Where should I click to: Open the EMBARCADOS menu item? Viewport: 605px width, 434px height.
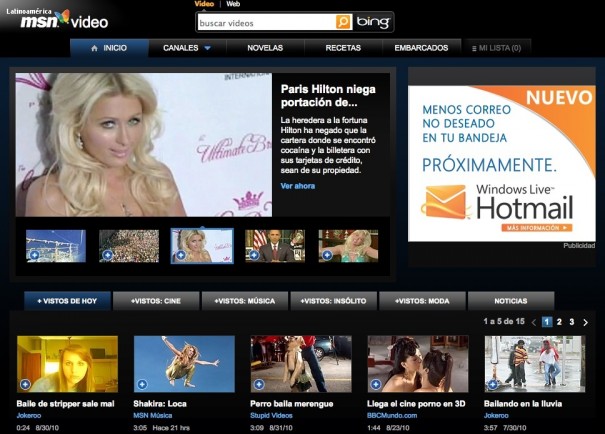(x=421, y=48)
